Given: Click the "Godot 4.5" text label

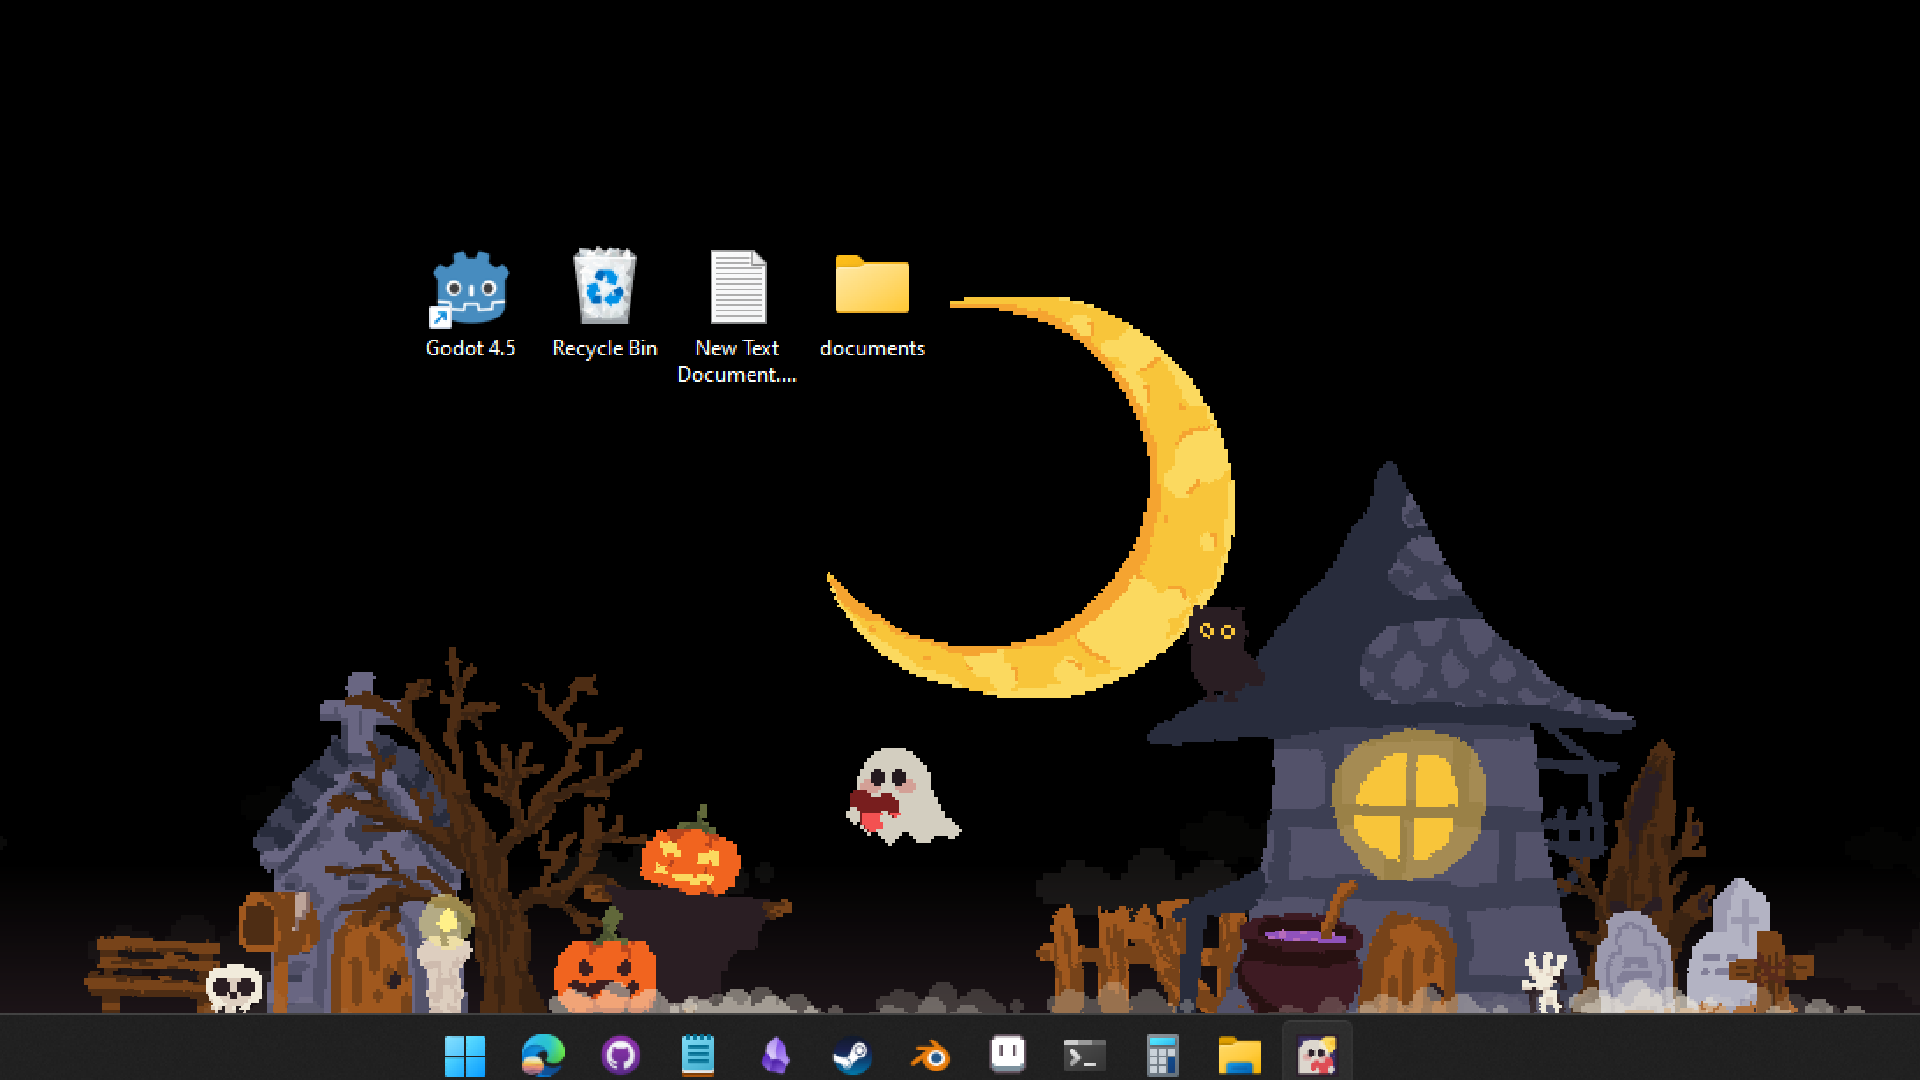Looking at the screenshot, I should (x=470, y=348).
